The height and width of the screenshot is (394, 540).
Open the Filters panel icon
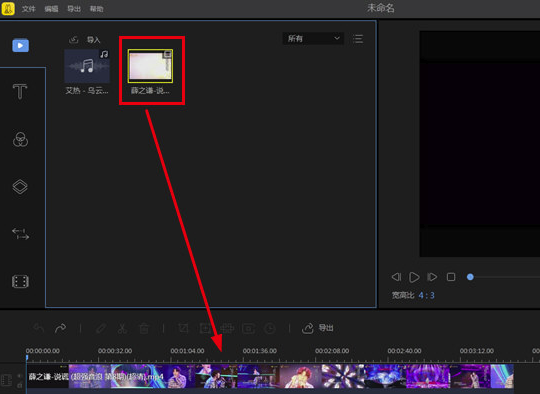pyautogui.click(x=20, y=139)
